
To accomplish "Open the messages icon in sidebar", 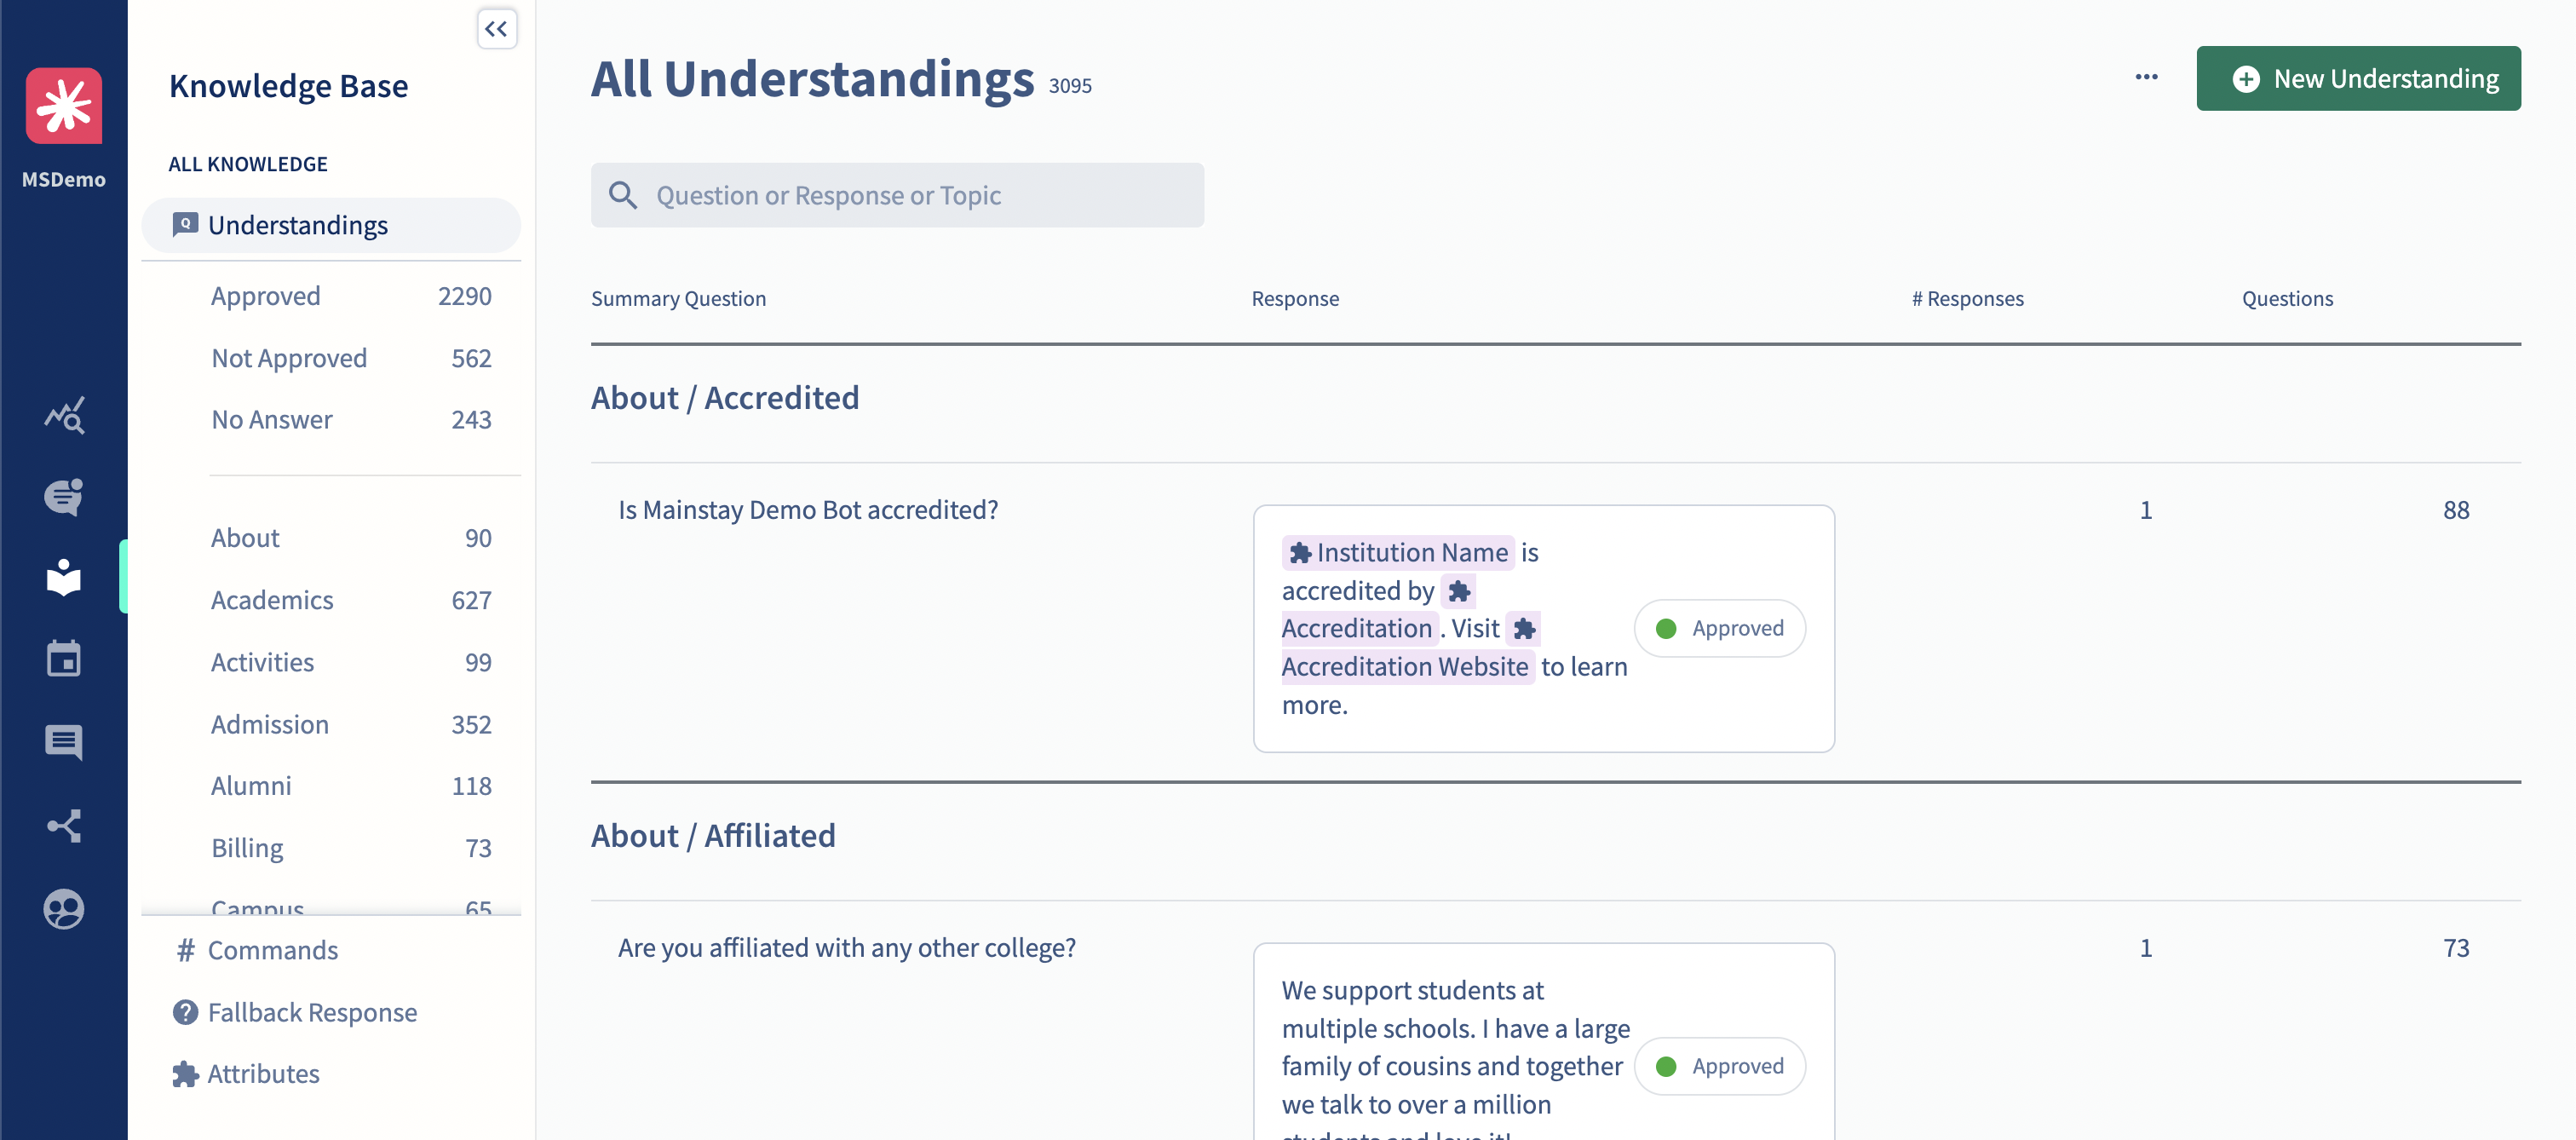I will [64, 742].
